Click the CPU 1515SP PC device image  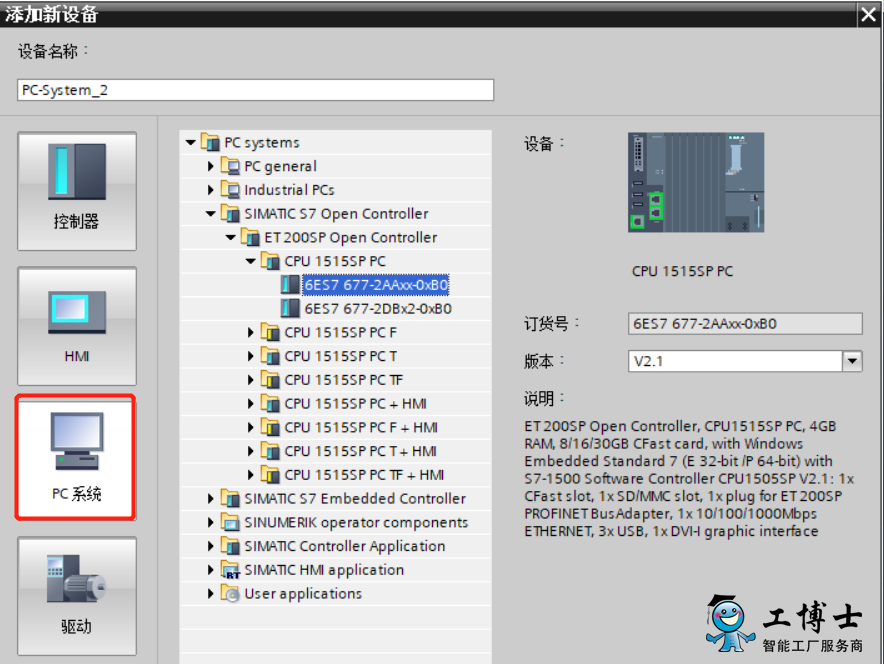pos(696,182)
